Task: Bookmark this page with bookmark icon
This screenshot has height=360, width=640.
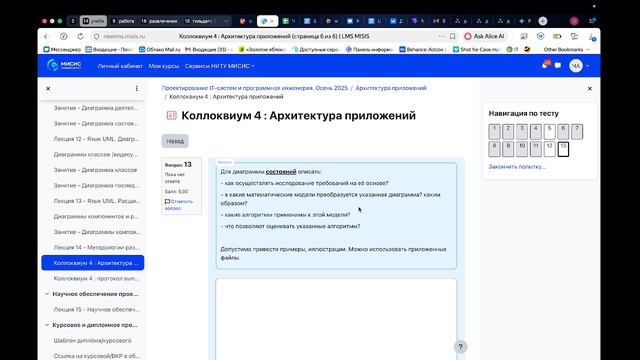Action: point(453,36)
